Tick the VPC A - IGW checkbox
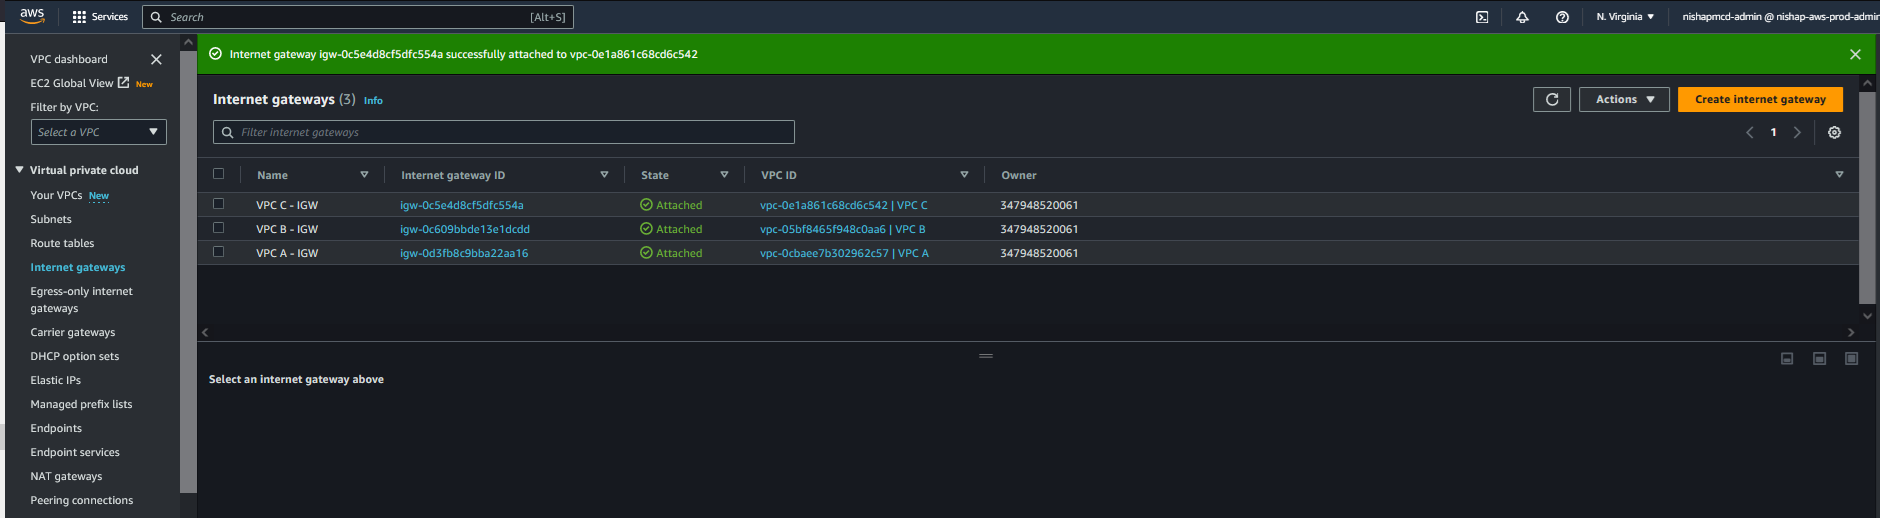 (219, 252)
